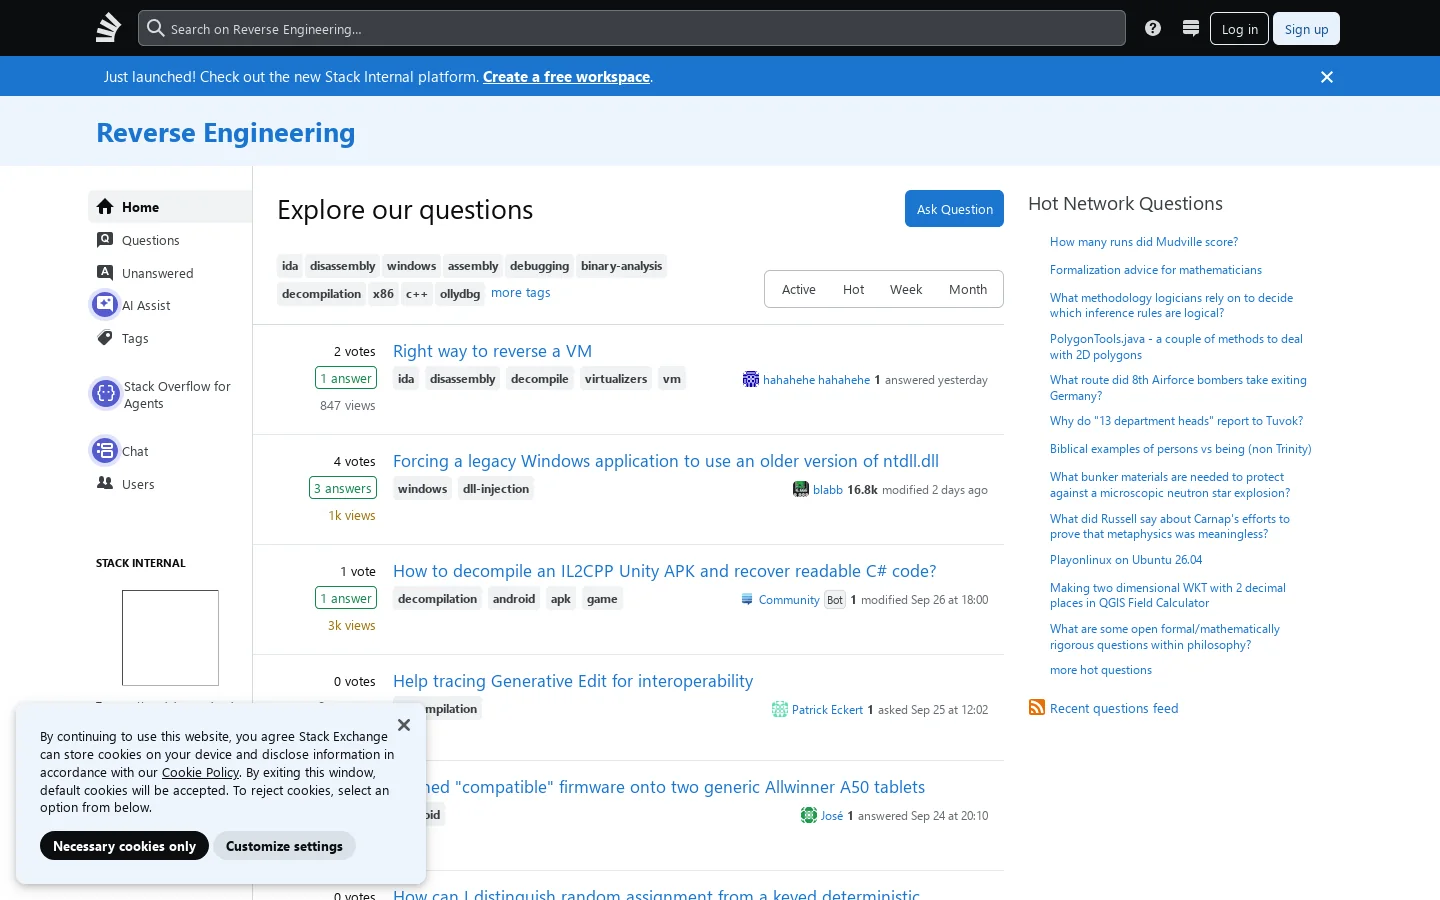Click José's user avatar
This screenshot has height=900, width=1440.
(809, 815)
